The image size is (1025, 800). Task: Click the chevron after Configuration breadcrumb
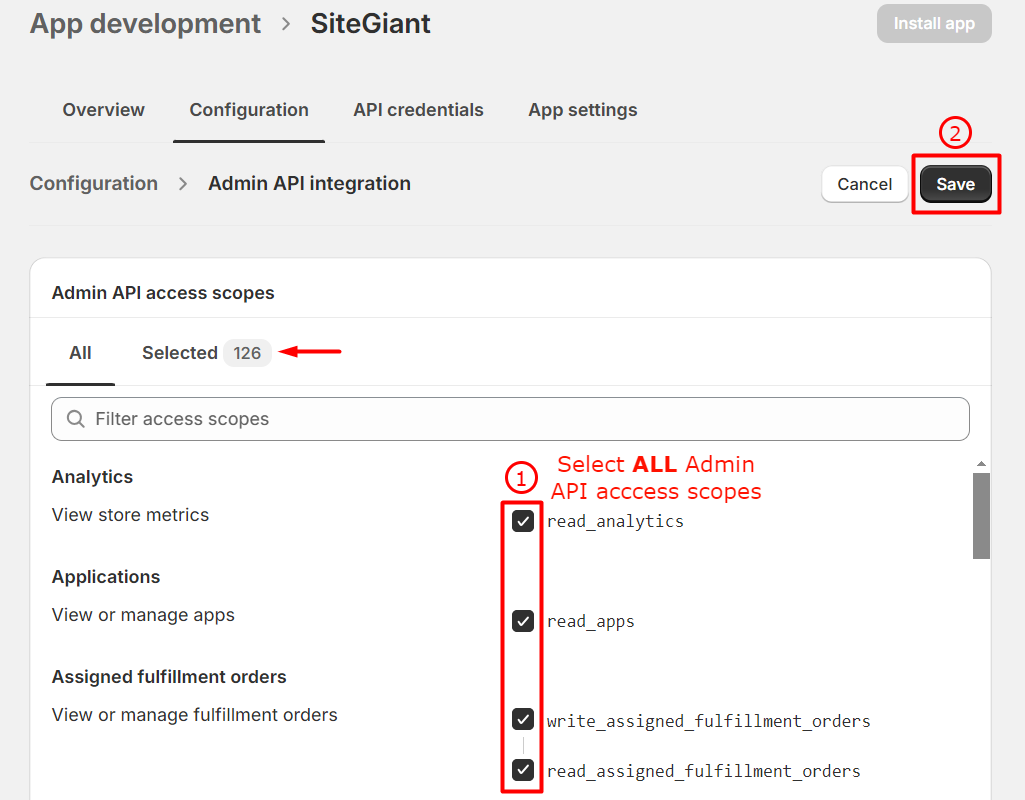(183, 184)
